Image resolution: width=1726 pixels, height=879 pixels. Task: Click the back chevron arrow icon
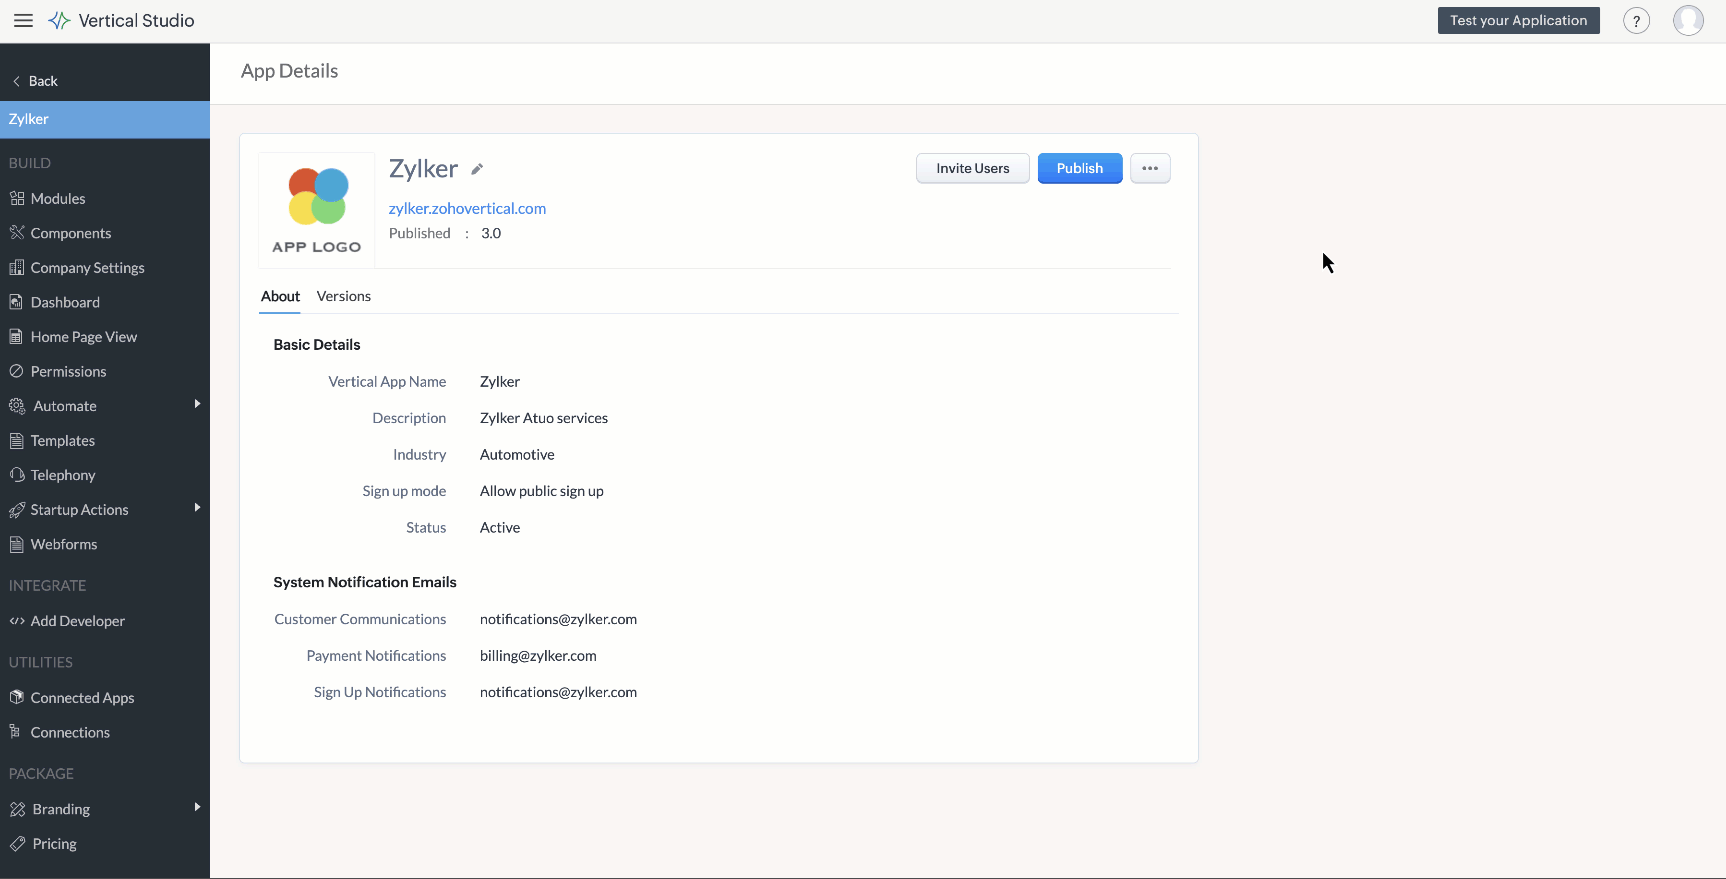tap(16, 81)
